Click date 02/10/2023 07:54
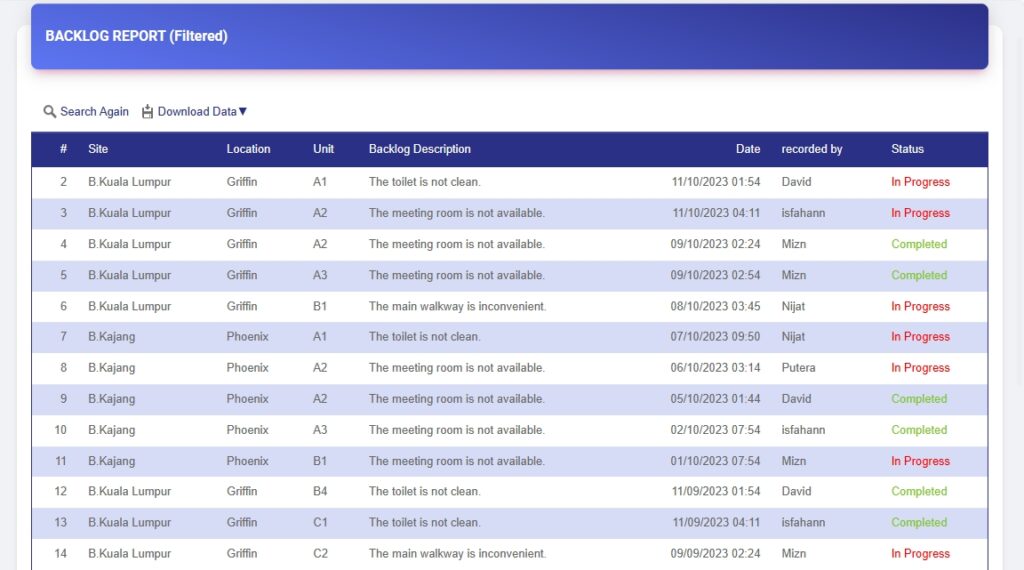 click(x=715, y=430)
